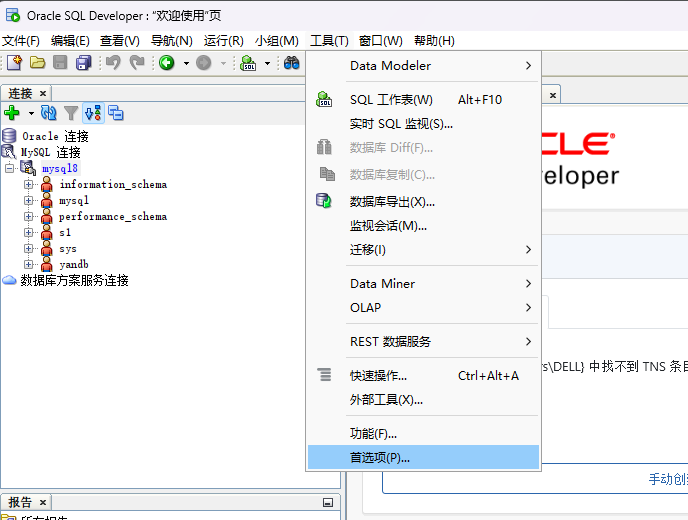Collapse the mysql8 connection node
The image size is (688, 520).
click(x=9, y=168)
